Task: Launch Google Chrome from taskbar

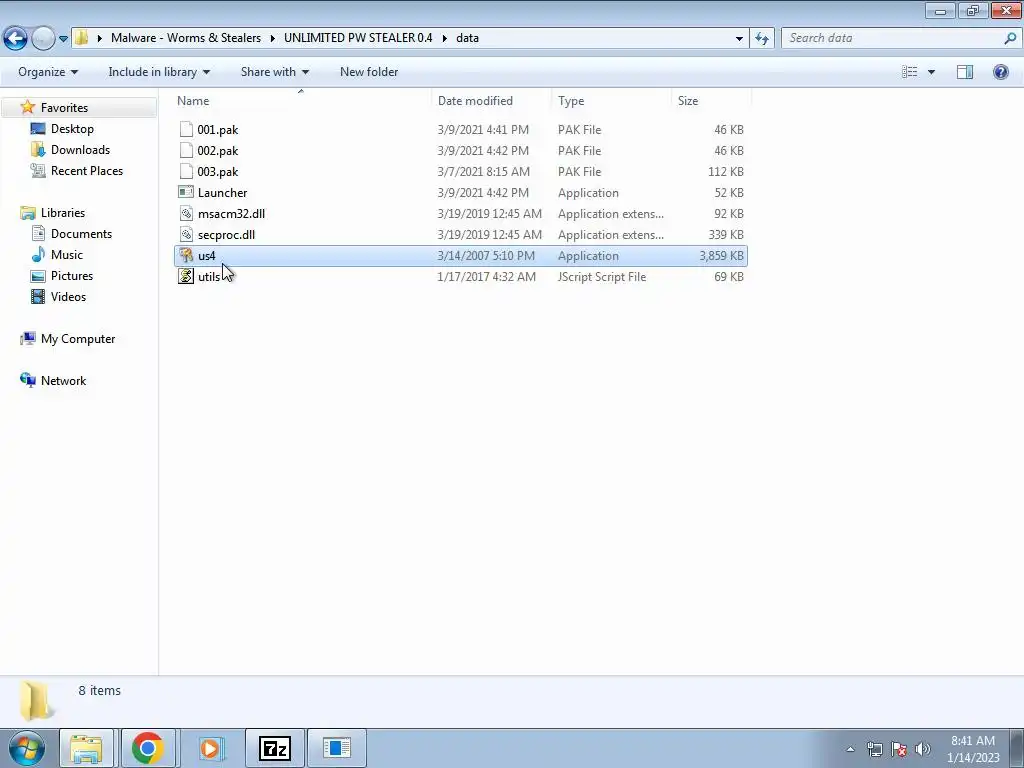Action: click(x=148, y=748)
